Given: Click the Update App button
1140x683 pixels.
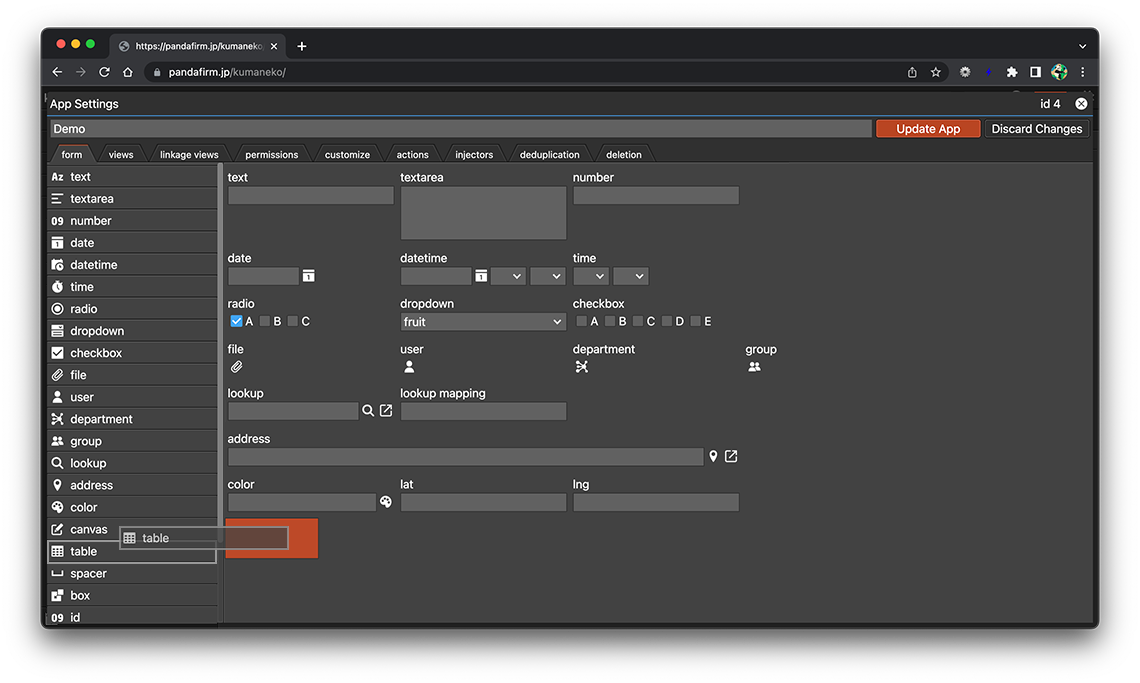Looking at the screenshot, I should point(927,129).
